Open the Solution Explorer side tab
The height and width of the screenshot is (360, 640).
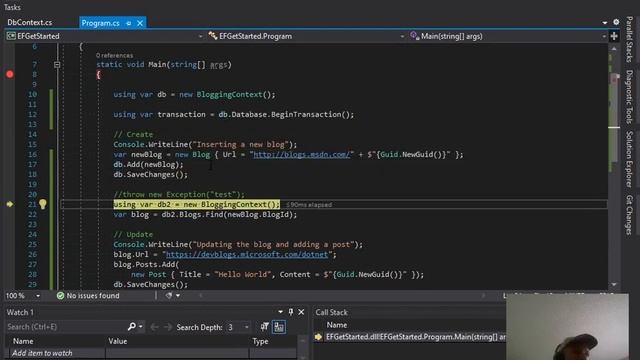[x=629, y=159]
